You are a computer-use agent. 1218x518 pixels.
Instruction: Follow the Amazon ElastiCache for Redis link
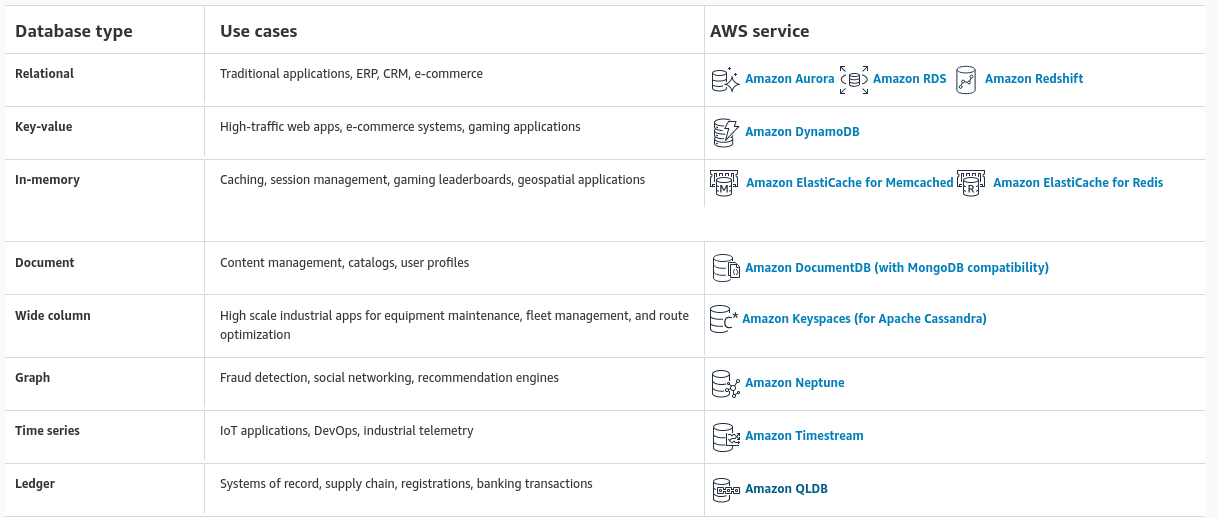[1078, 183]
